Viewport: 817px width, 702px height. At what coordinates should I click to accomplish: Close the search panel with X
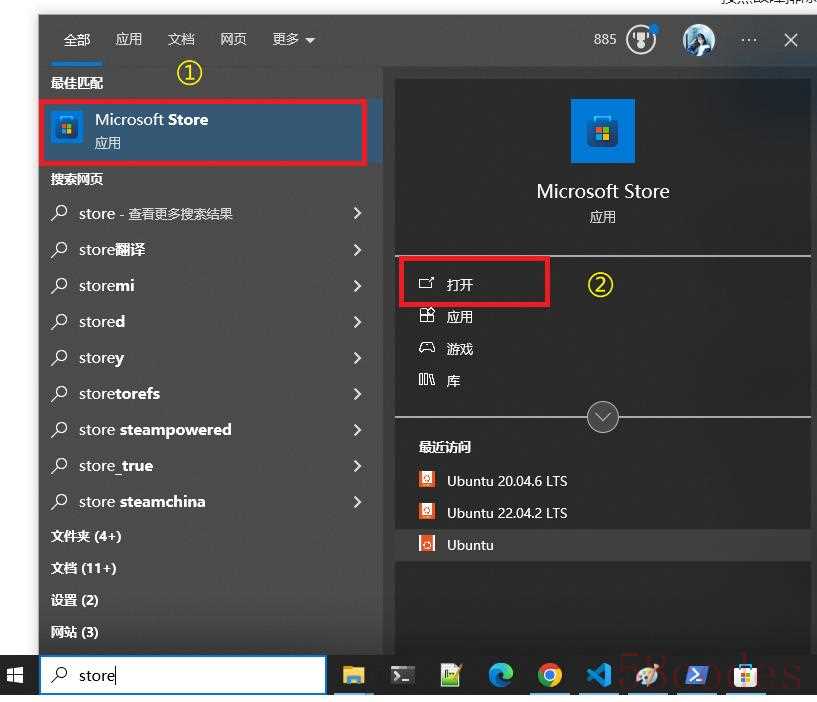790,40
